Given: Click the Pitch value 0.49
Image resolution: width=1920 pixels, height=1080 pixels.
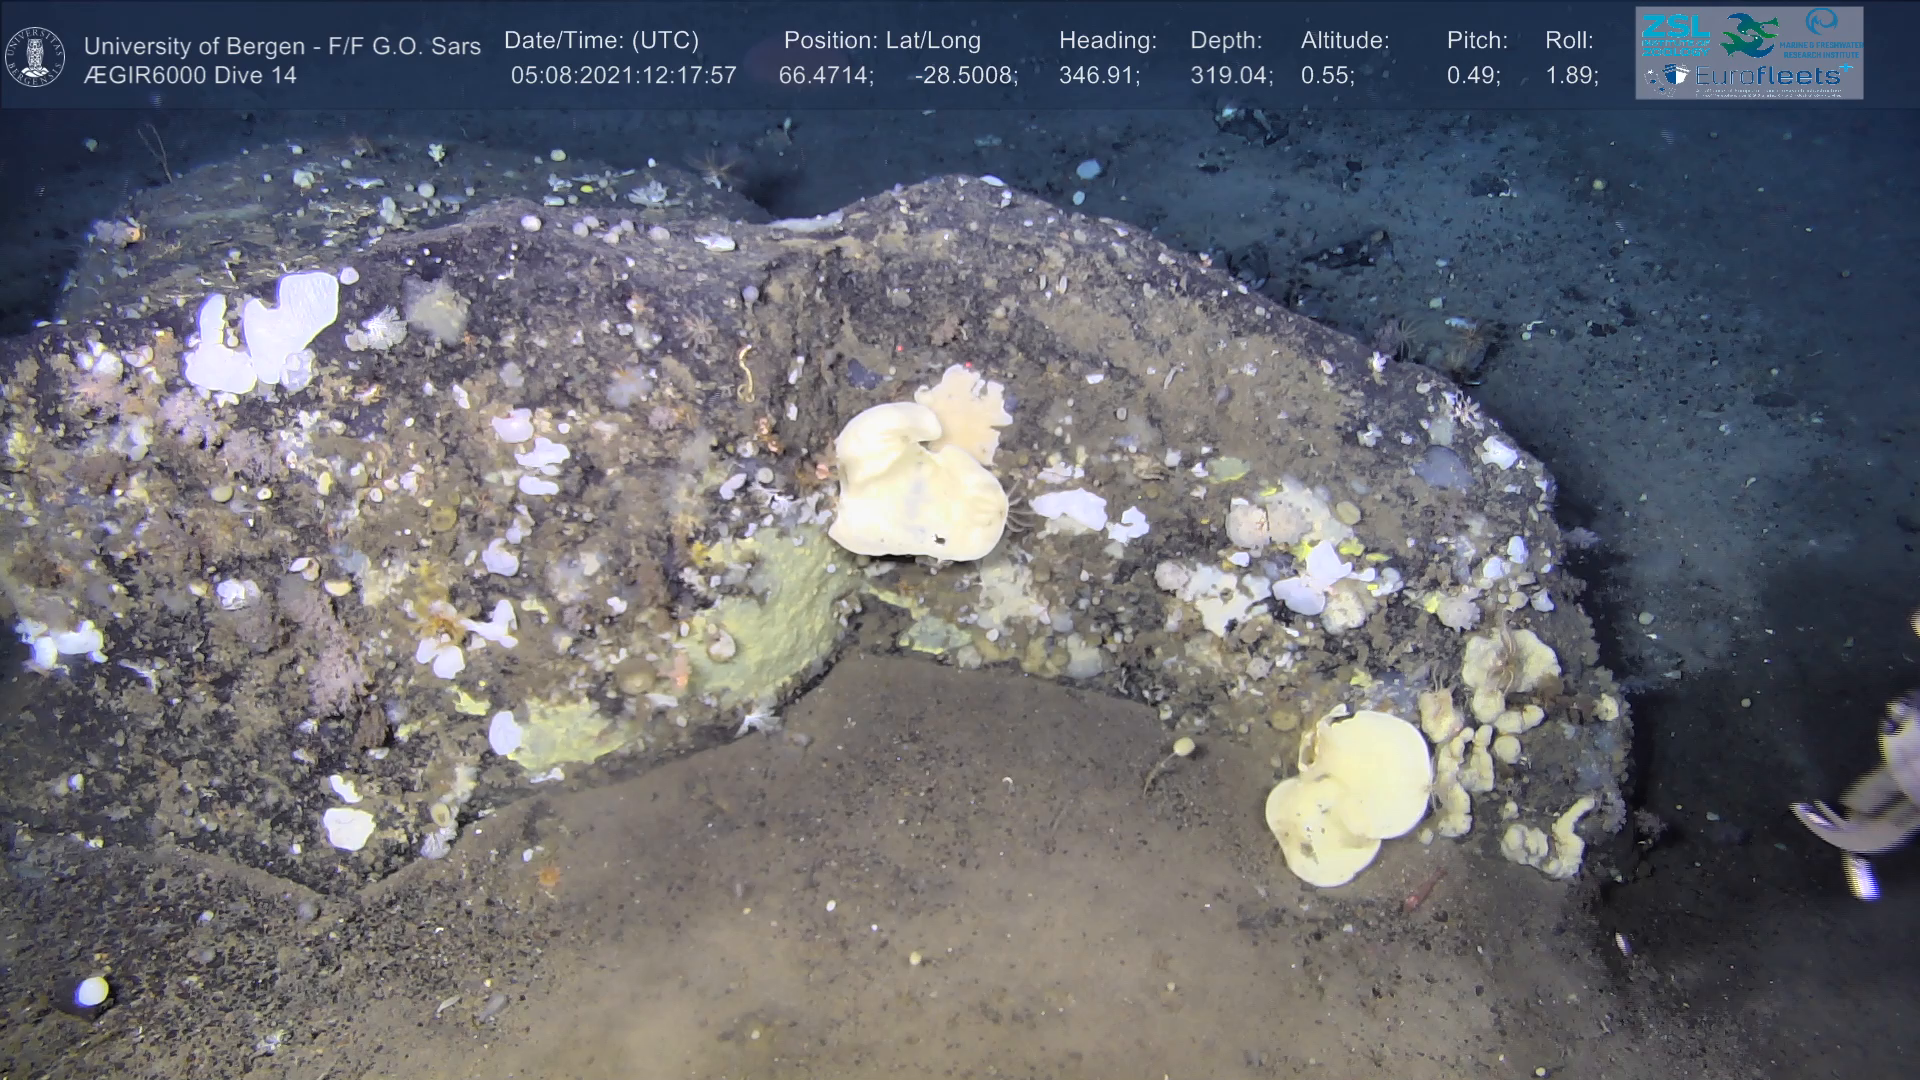Looking at the screenshot, I should [x=1471, y=75].
